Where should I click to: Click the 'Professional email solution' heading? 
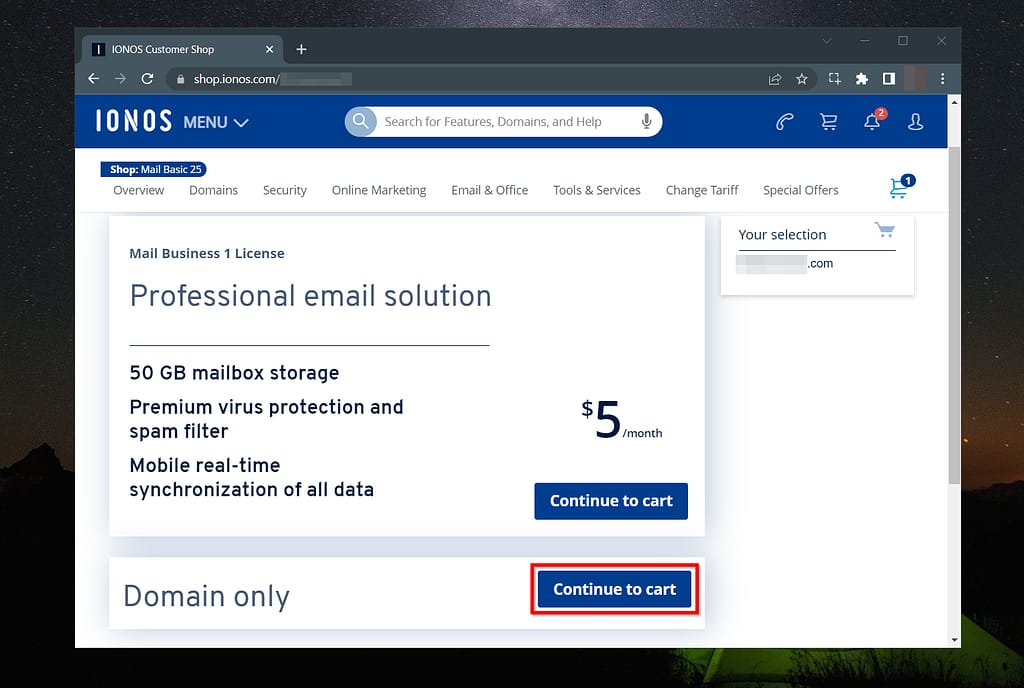tap(310, 296)
